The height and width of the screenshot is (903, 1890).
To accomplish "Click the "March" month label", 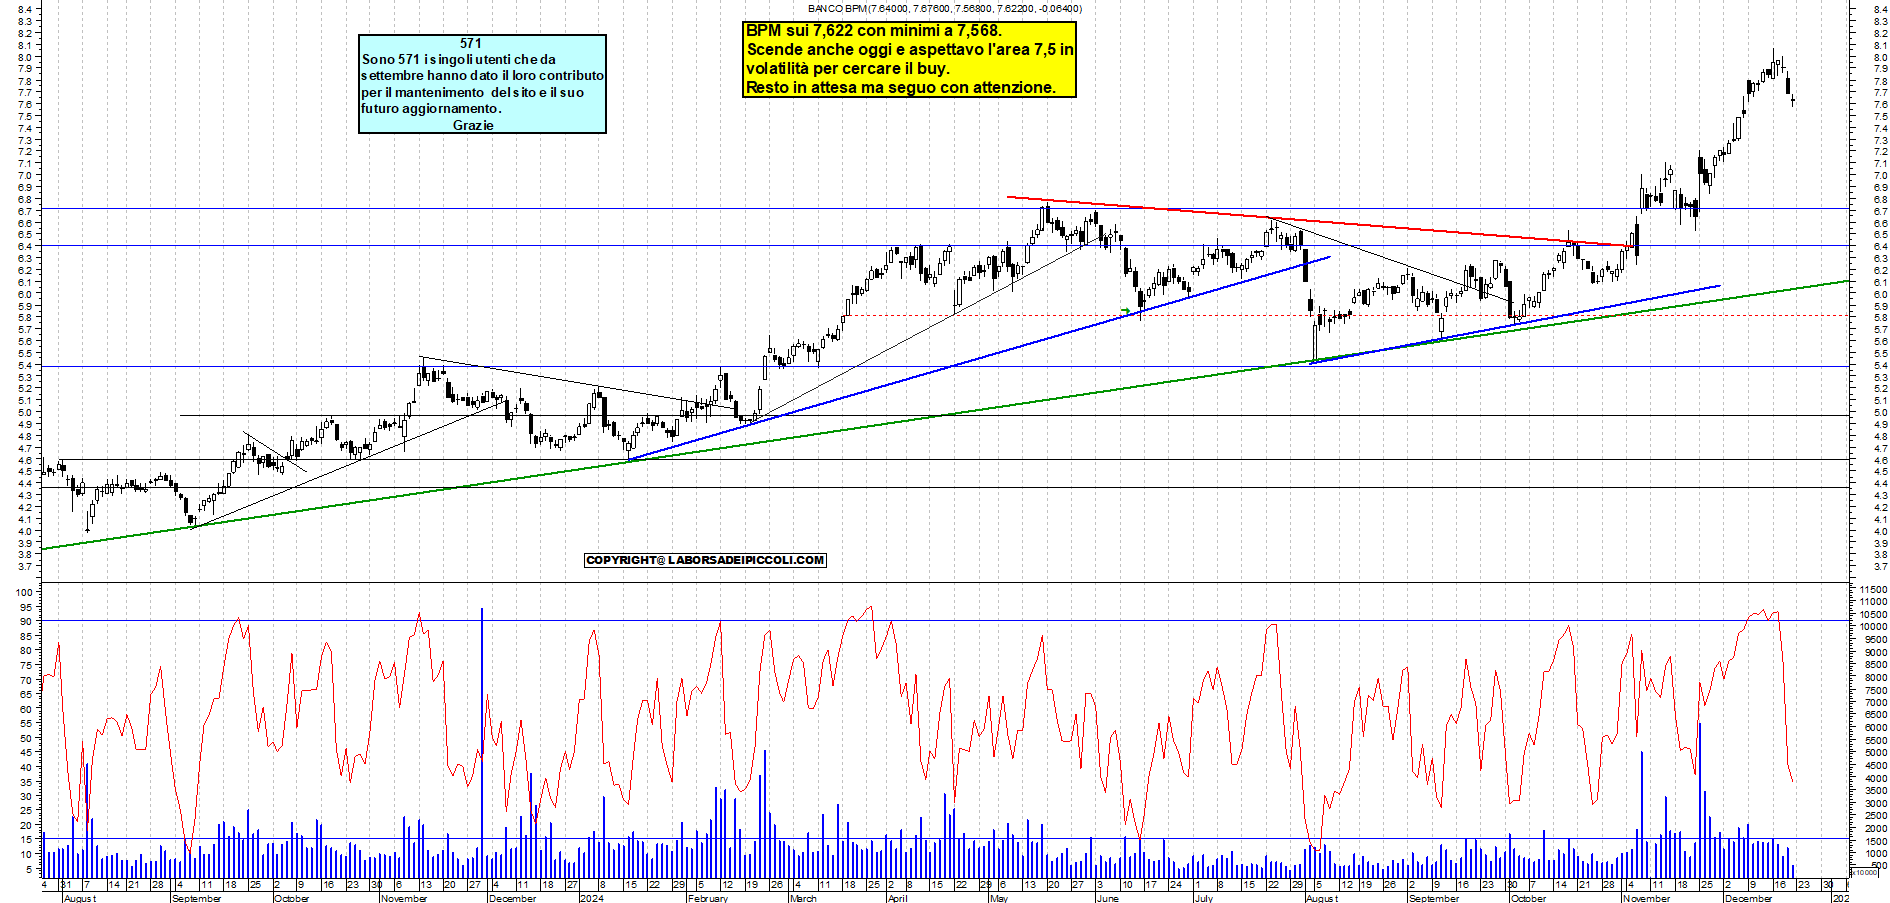I will 803,898.
